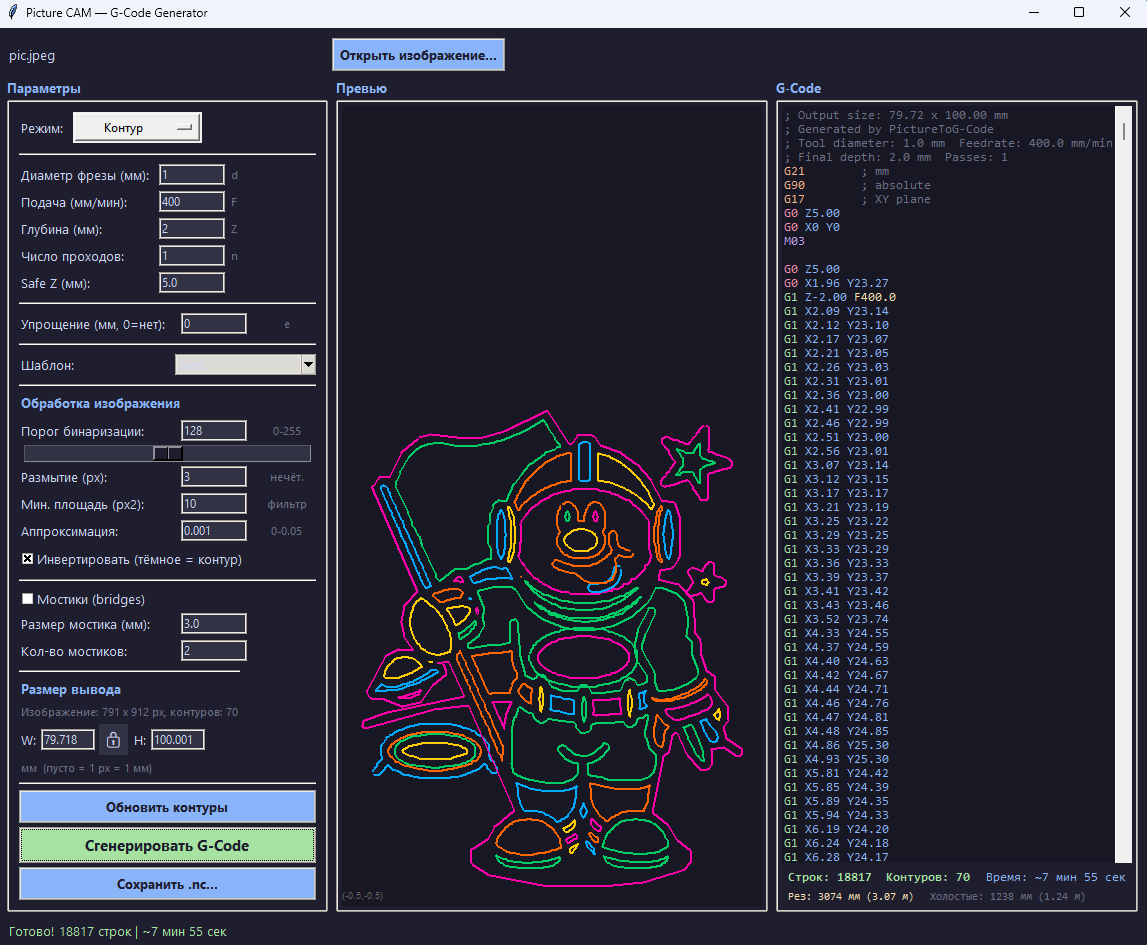
Task: Click Открыть изображение button
Action: [x=418, y=55]
